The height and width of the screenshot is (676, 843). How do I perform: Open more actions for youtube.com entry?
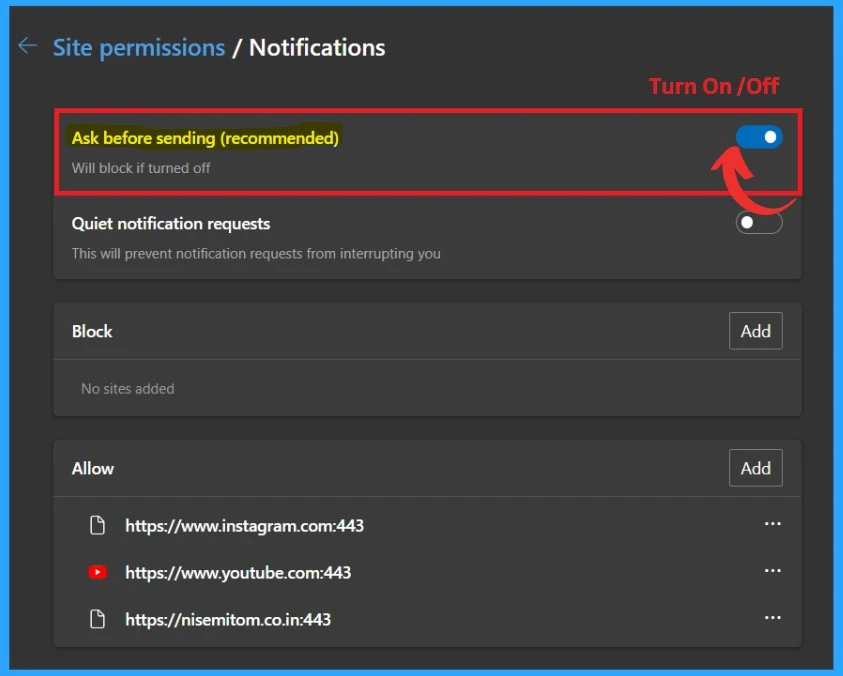(x=772, y=571)
